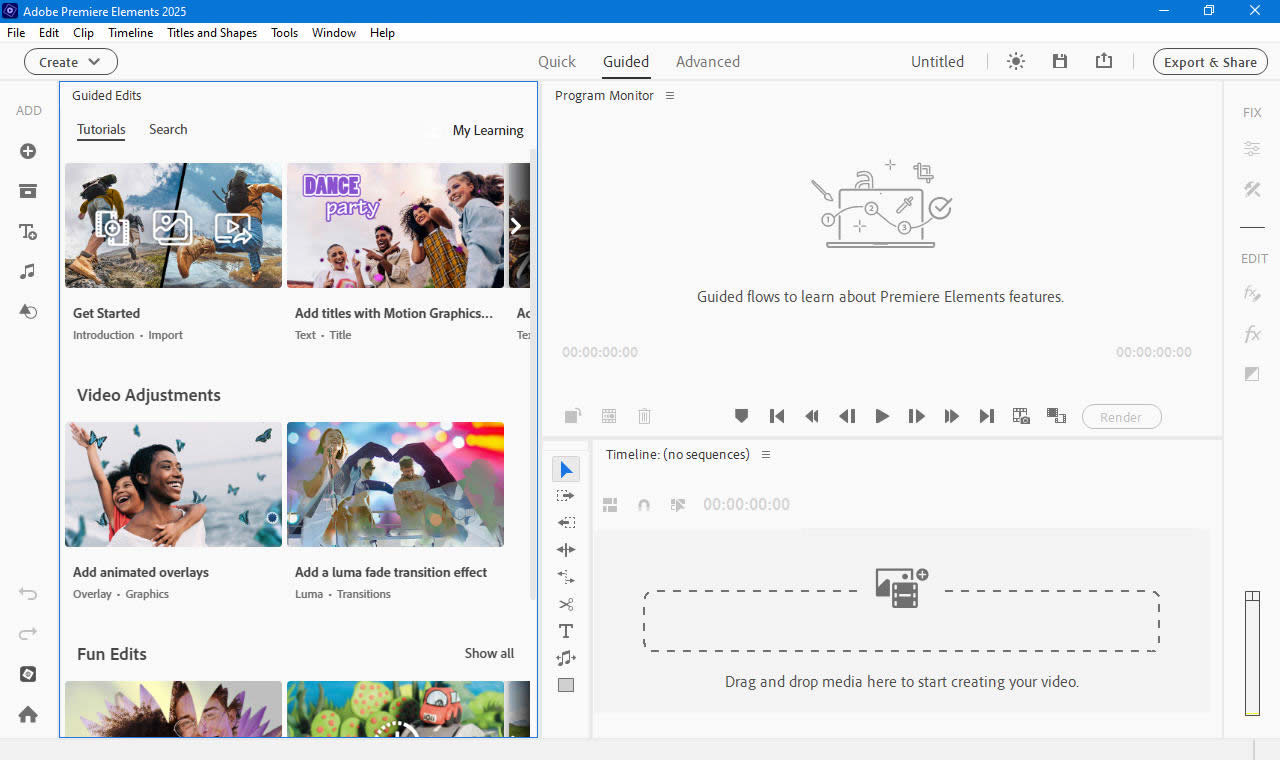Click the Export & Share button

tap(1210, 62)
